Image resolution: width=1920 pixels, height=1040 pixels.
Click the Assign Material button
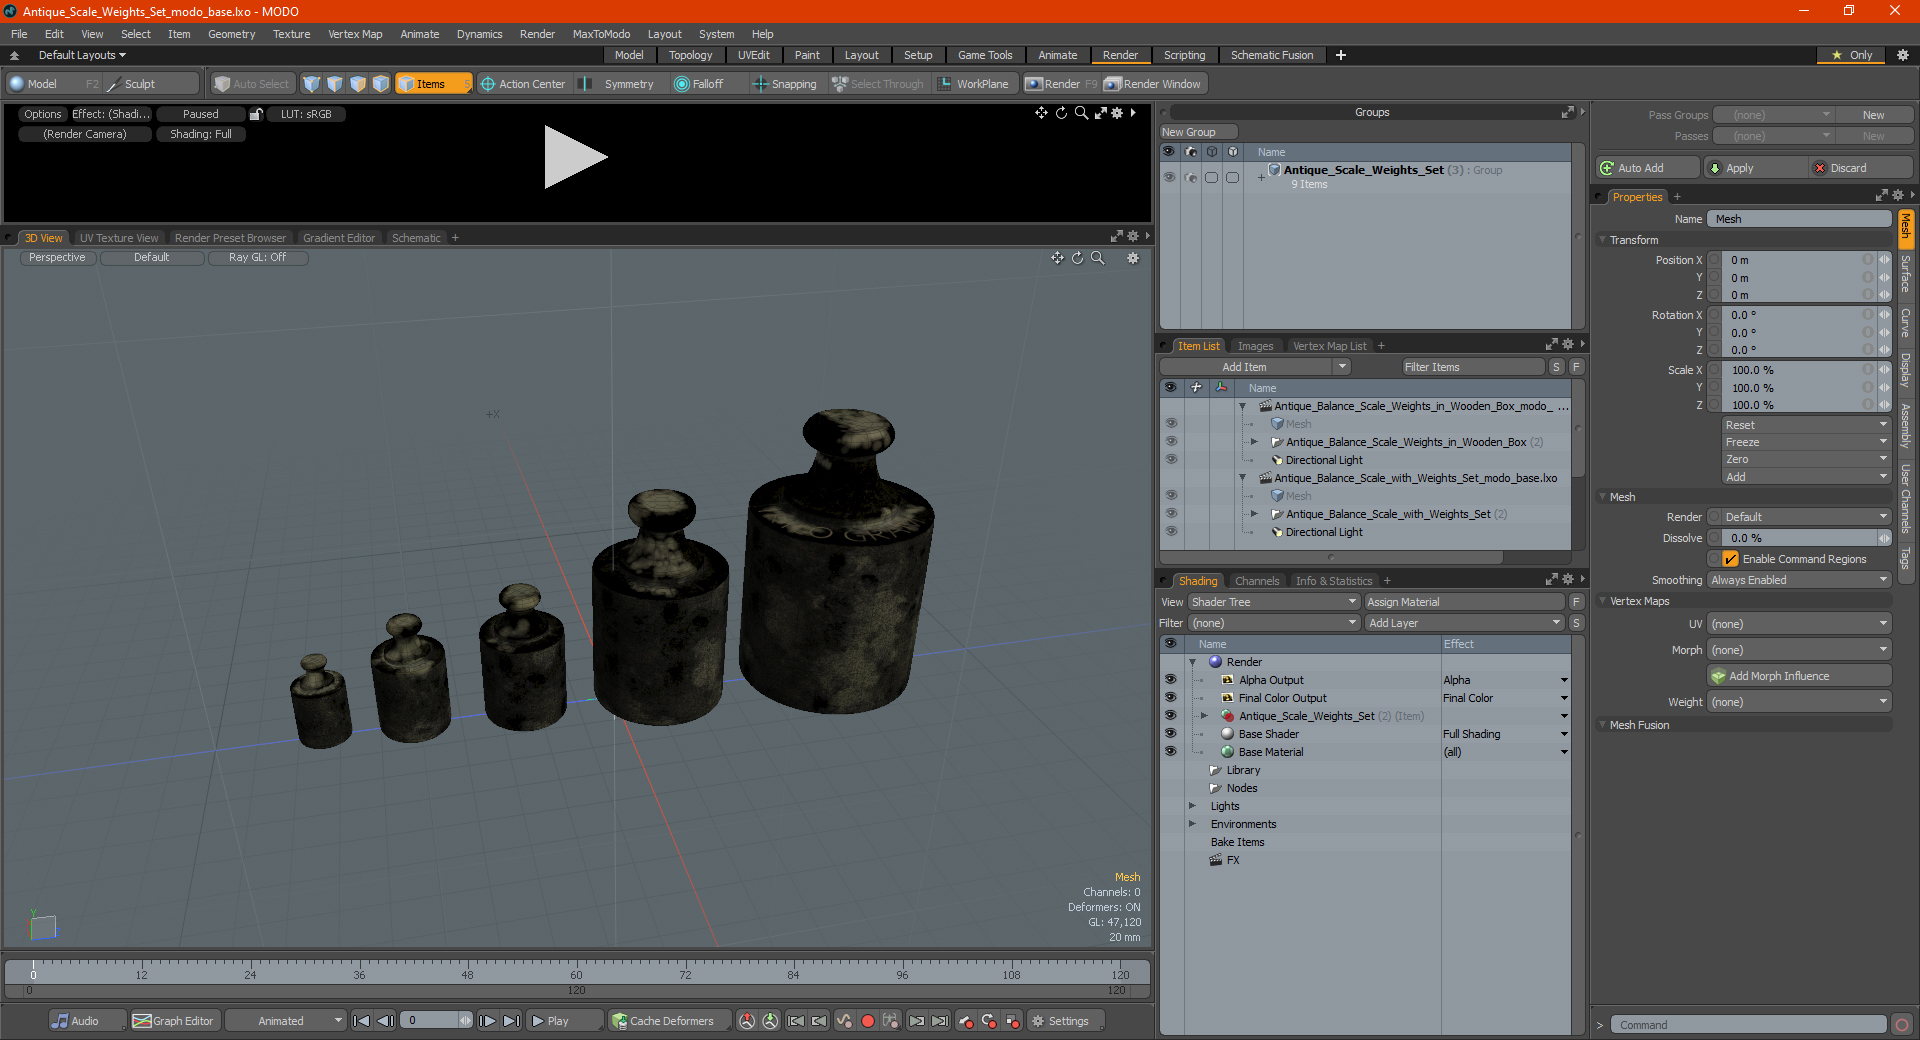(x=1464, y=602)
